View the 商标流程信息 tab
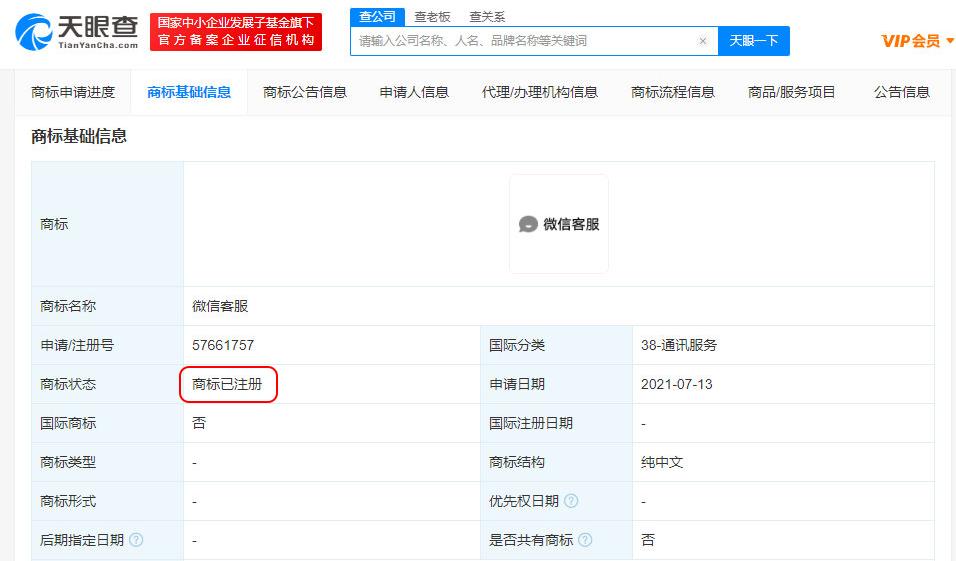 [673, 92]
